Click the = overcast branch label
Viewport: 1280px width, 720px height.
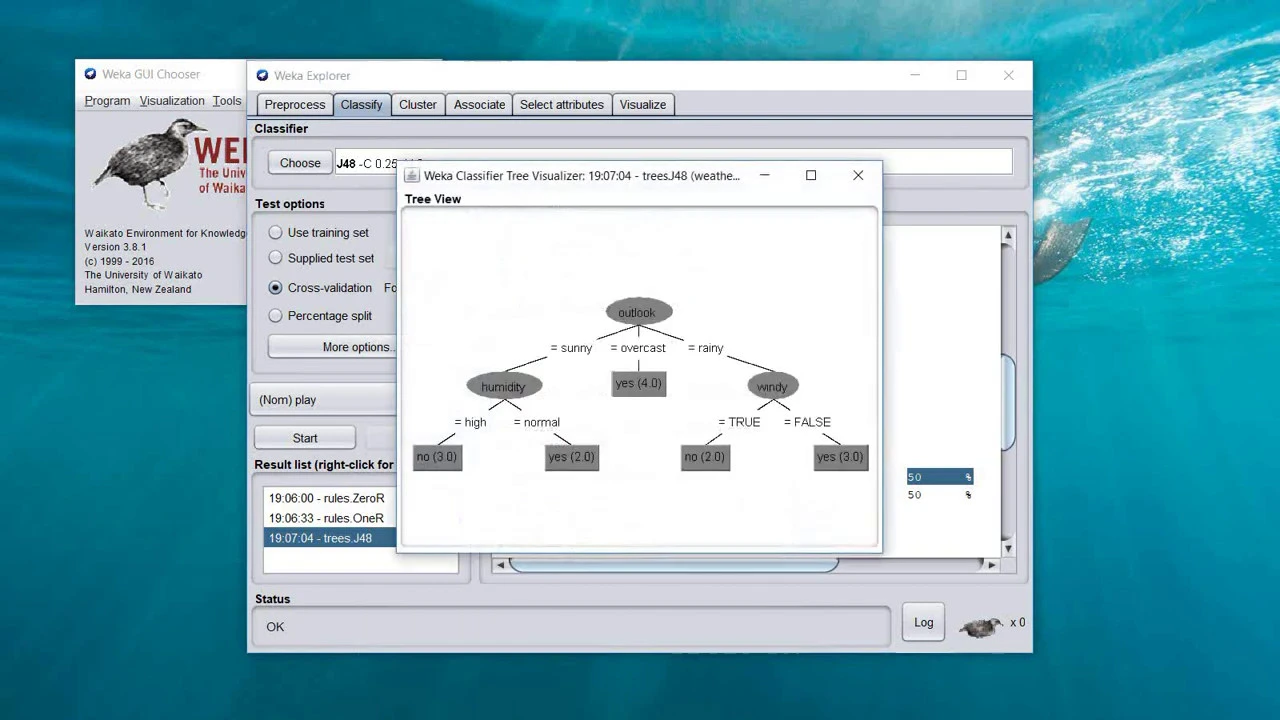click(x=638, y=348)
